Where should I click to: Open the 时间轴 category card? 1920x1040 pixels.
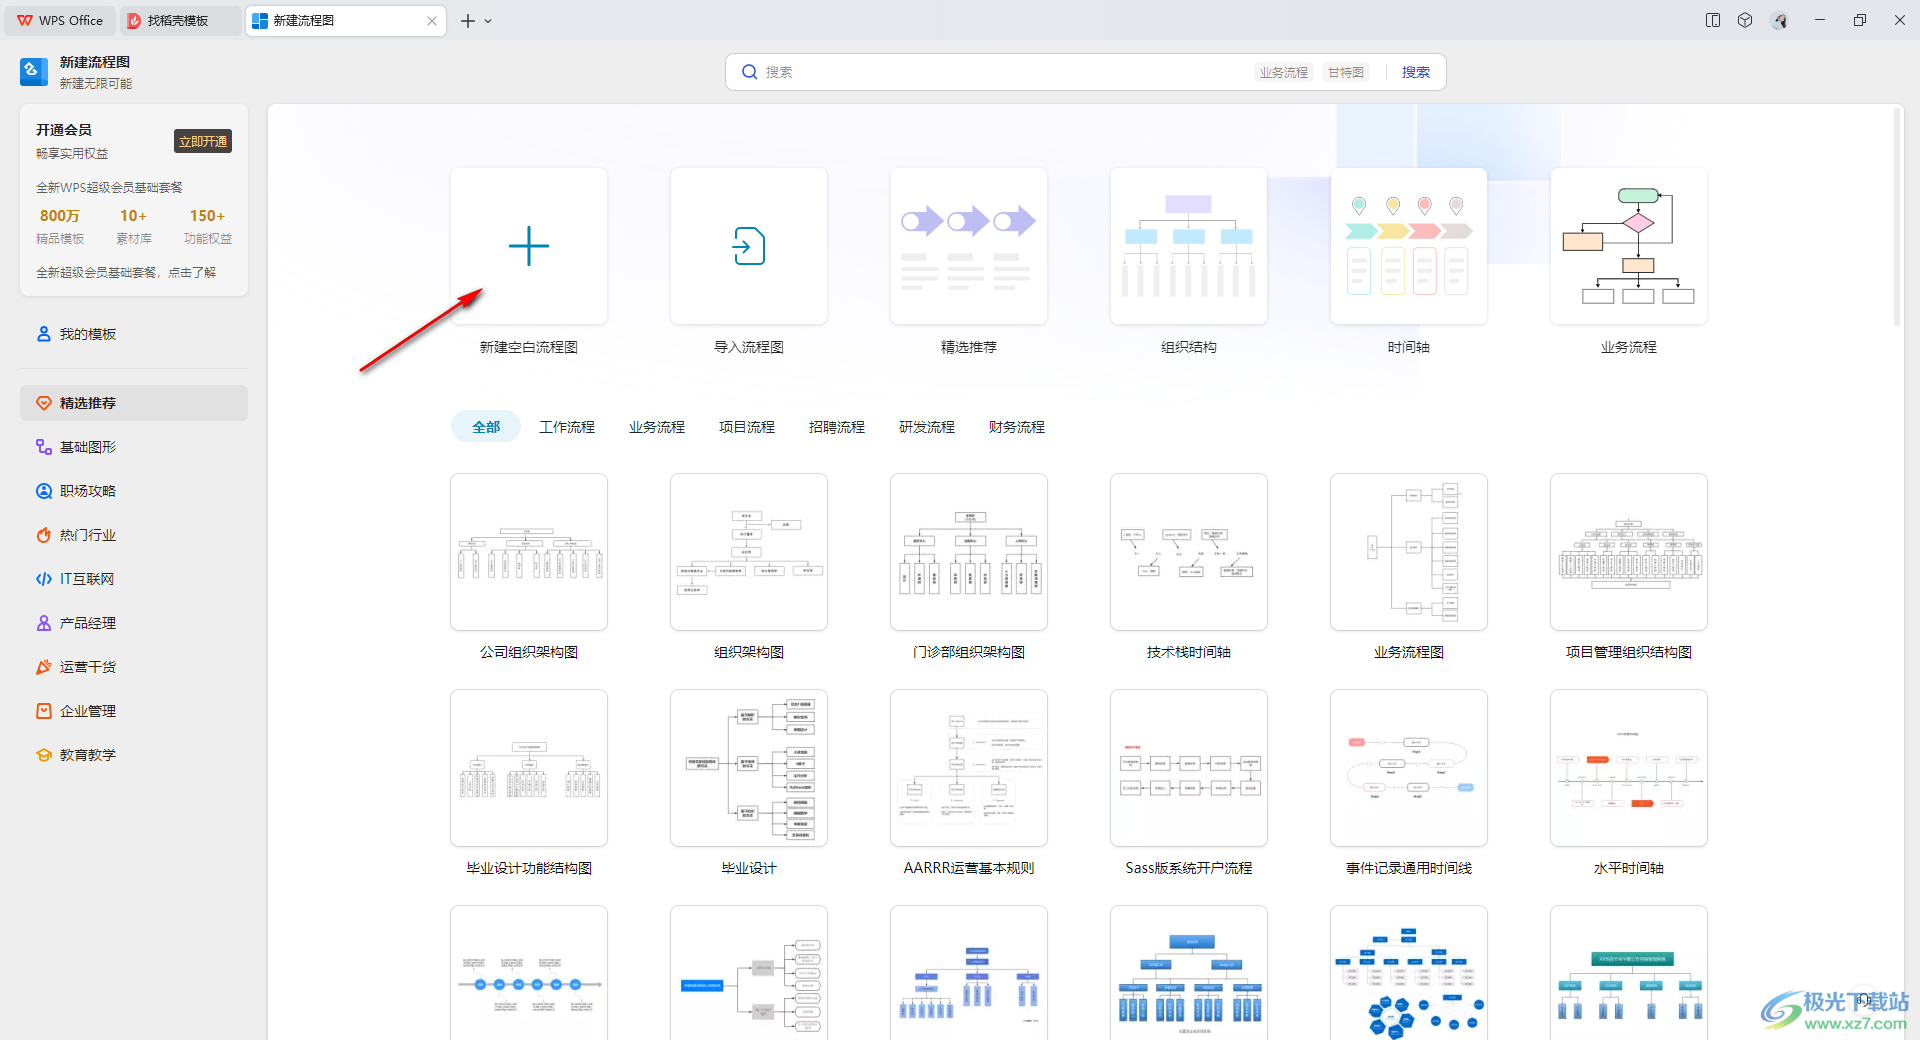point(1409,246)
